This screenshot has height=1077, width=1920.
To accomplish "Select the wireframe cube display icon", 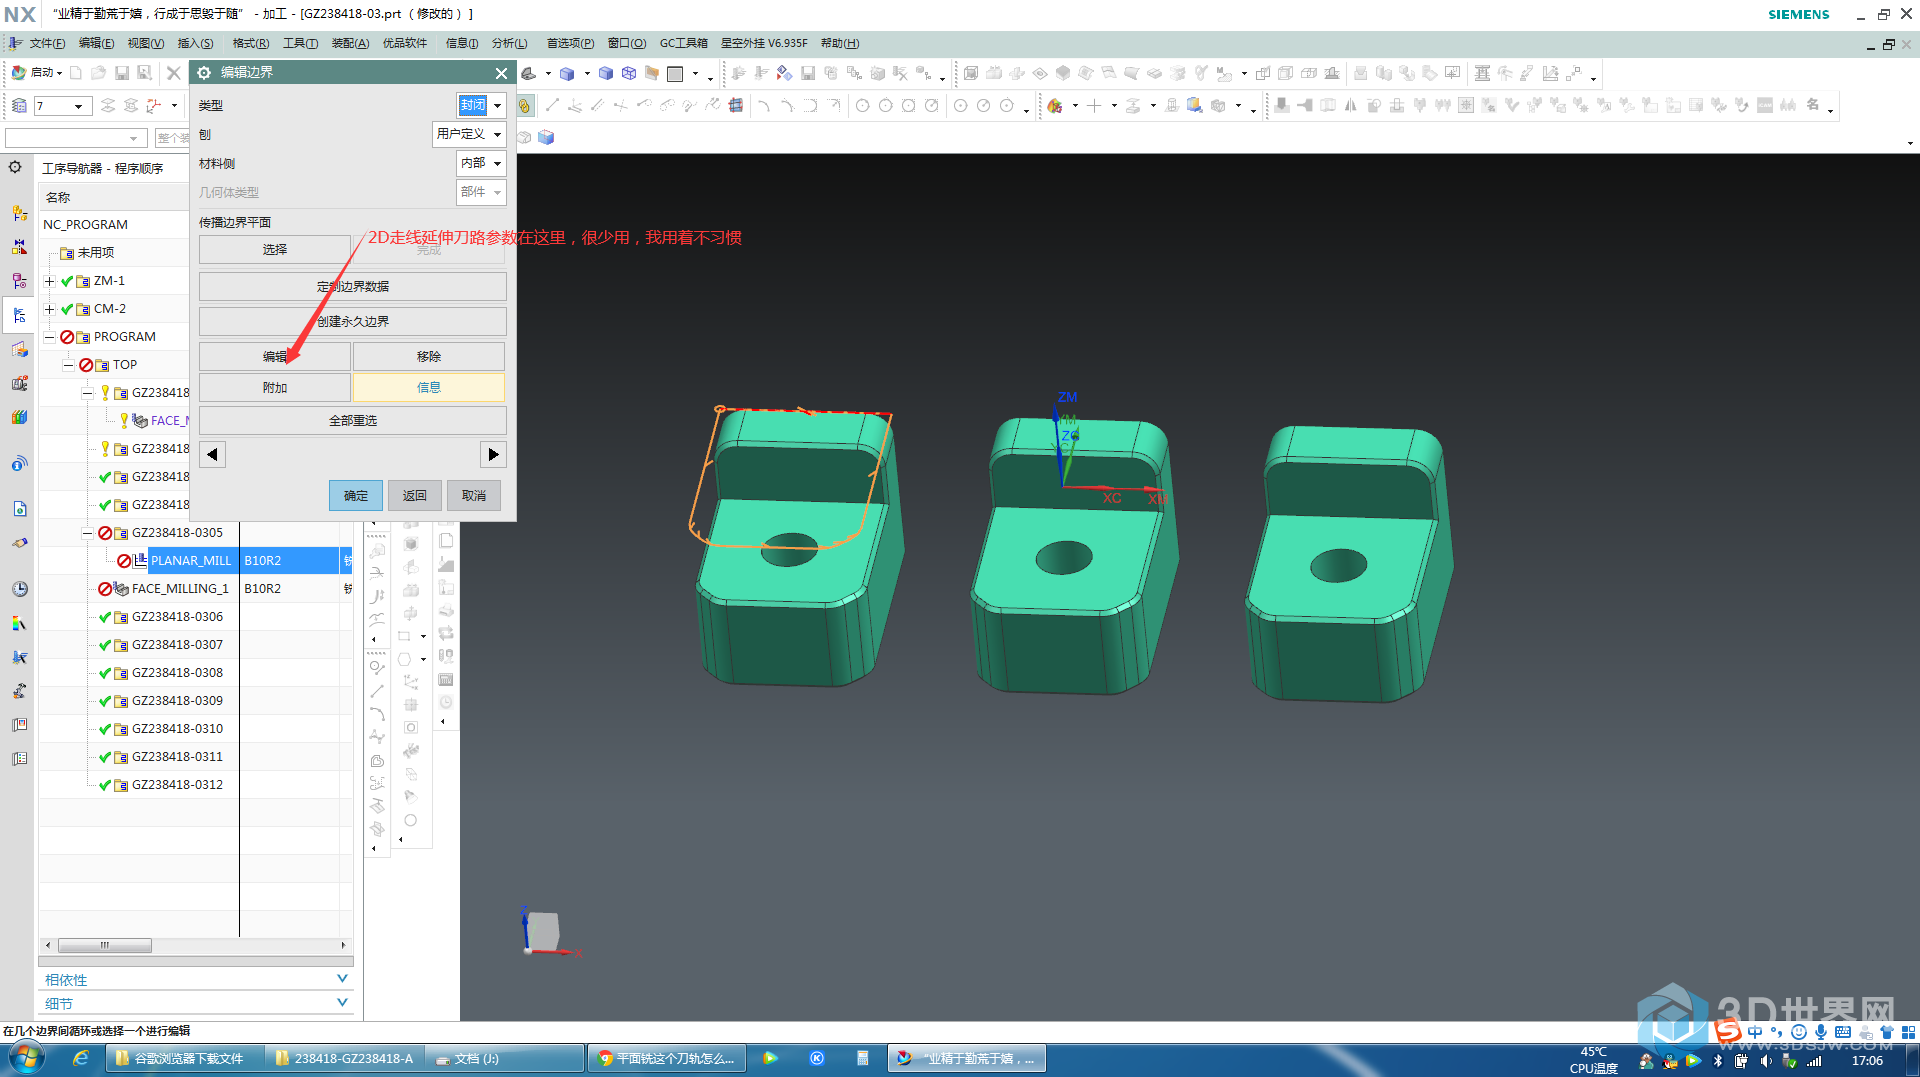I will tap(629, 73).
